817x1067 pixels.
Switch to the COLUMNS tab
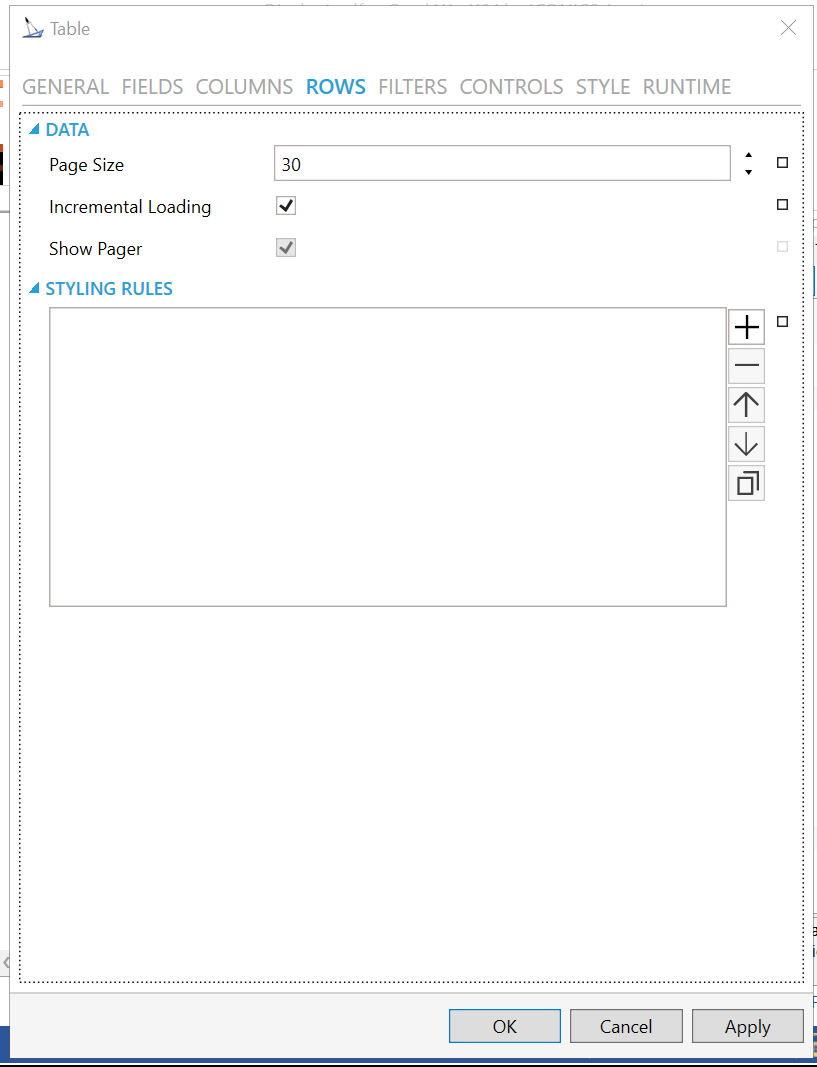244,87
